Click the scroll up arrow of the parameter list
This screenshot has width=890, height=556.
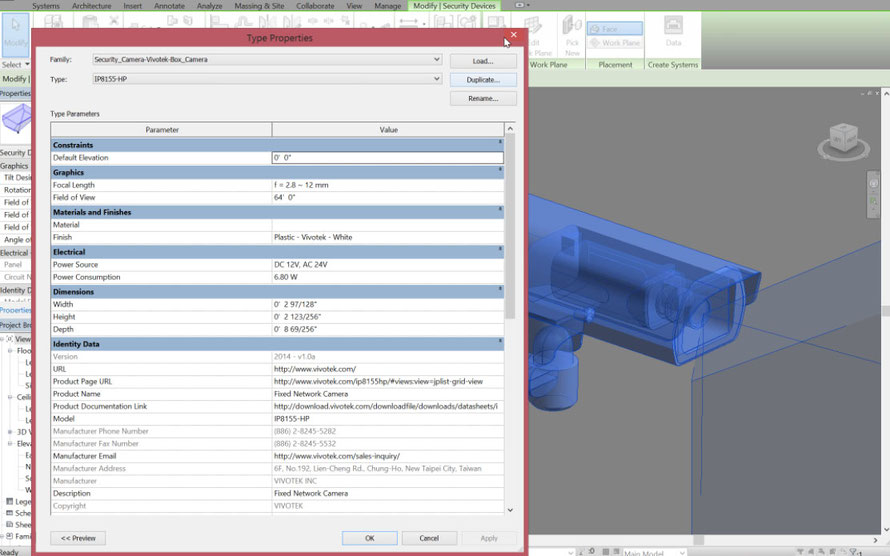[x=510, y=129]
